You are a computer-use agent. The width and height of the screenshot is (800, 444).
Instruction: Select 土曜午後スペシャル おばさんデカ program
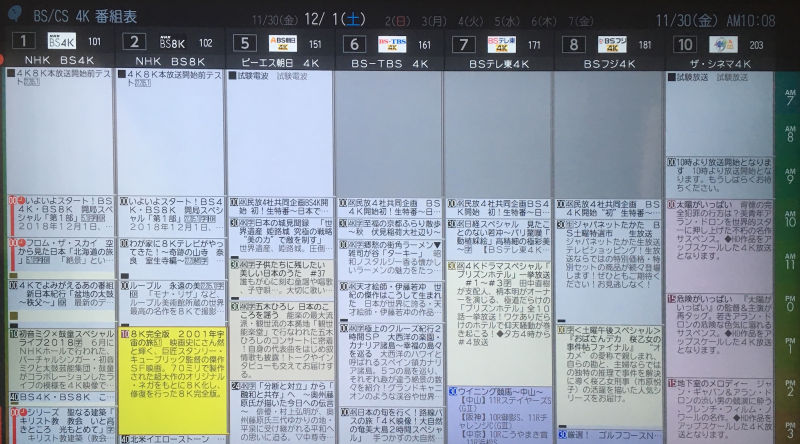pyautogui.click(x=609, y=376)
